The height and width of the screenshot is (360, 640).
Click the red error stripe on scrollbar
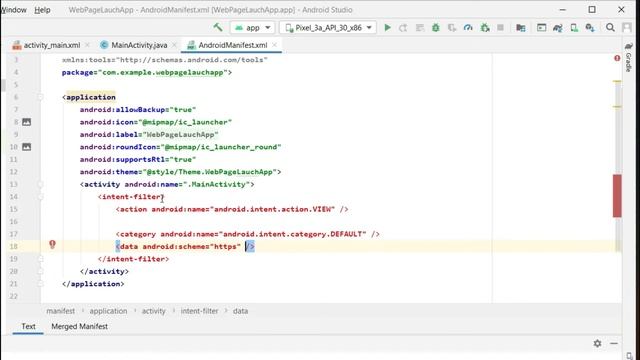pos(617,196)
